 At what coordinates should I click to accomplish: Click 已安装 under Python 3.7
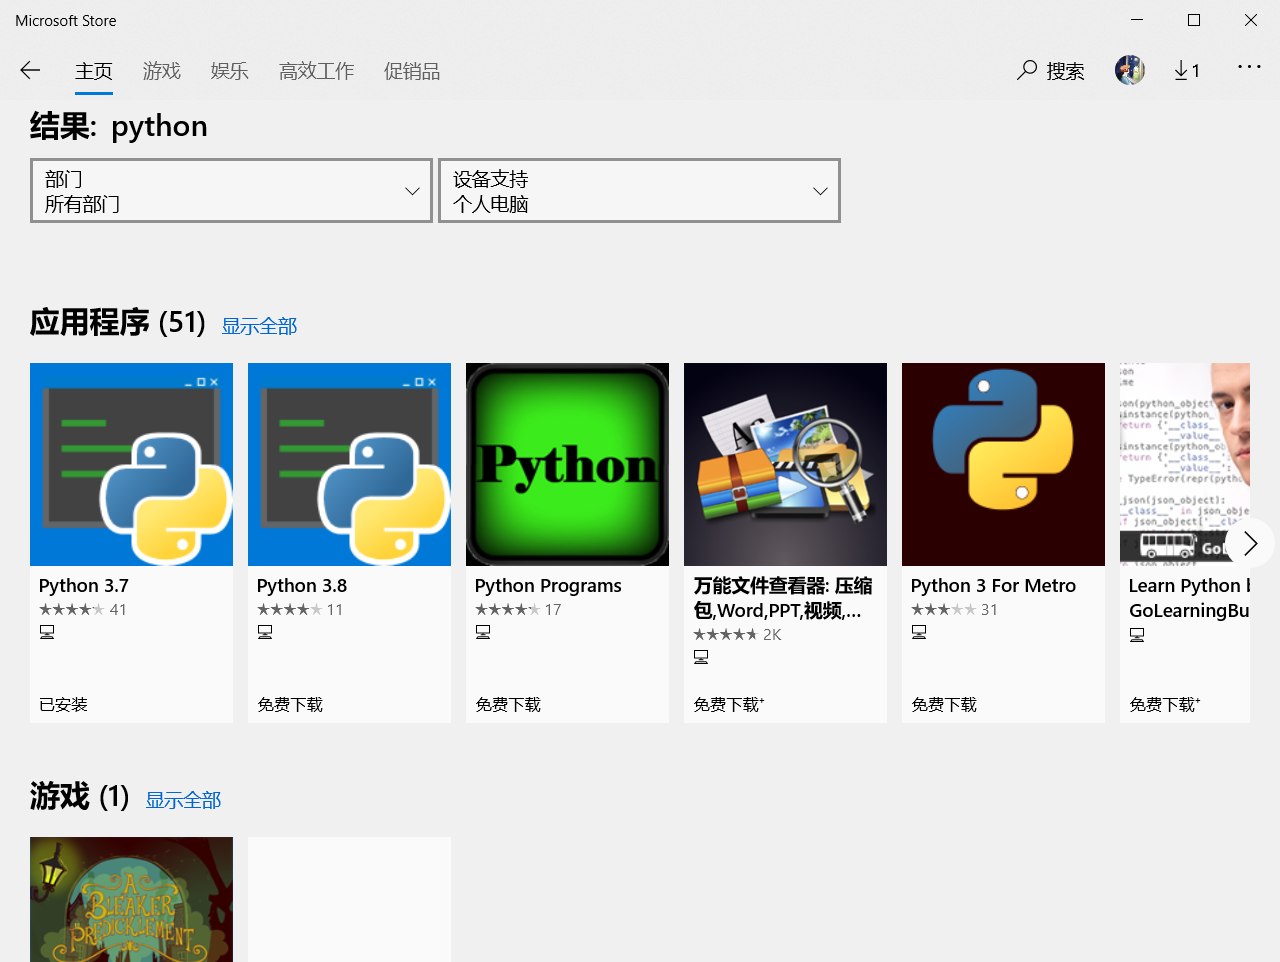tap(64, 705)
